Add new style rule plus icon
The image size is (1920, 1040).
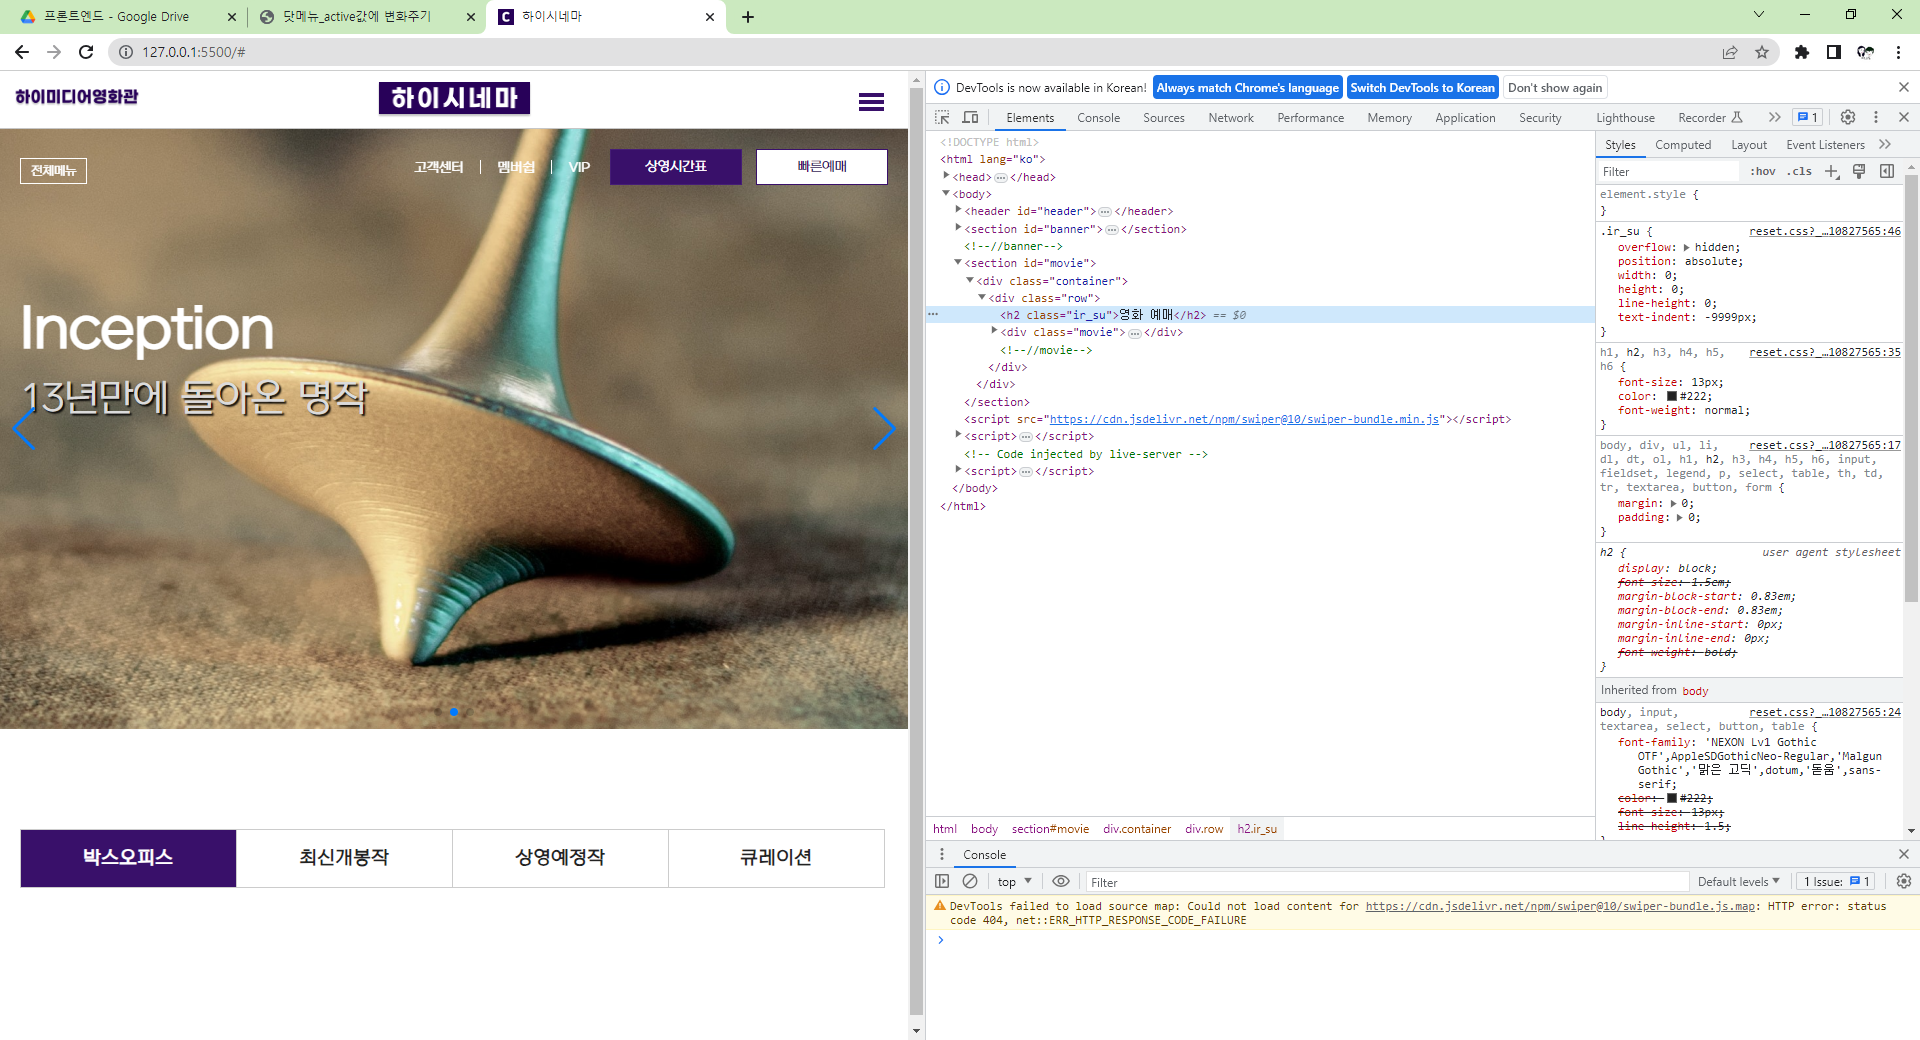pos(1832,171)
